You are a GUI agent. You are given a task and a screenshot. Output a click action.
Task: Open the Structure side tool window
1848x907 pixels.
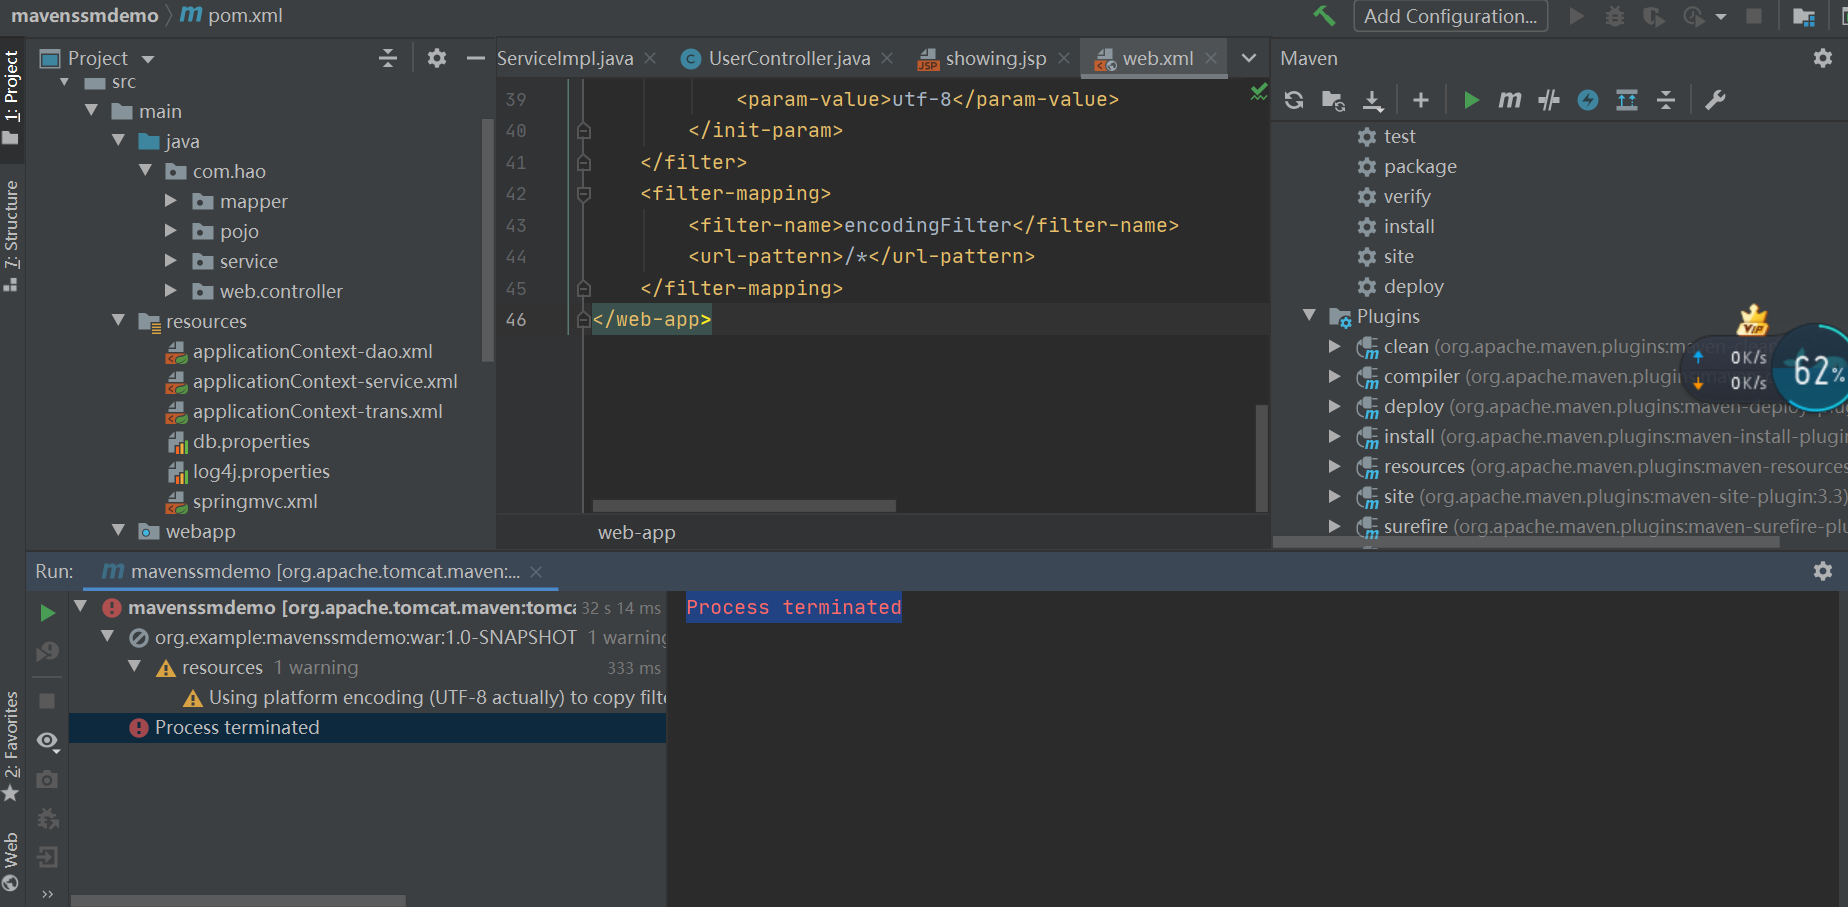click(x=11, y=236)
